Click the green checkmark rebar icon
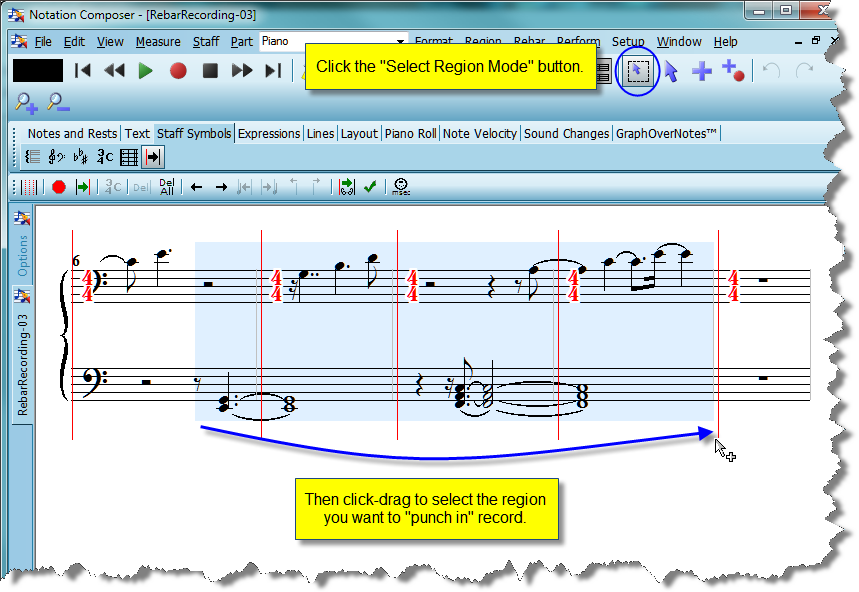 point(370,187)
